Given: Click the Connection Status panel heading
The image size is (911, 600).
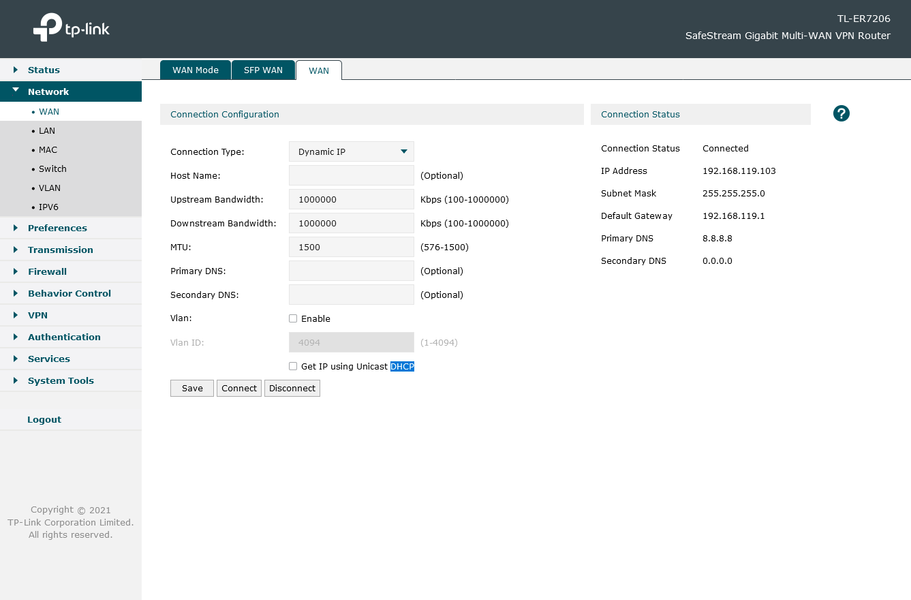Looking at the screenshot, I should coord(640,114).
